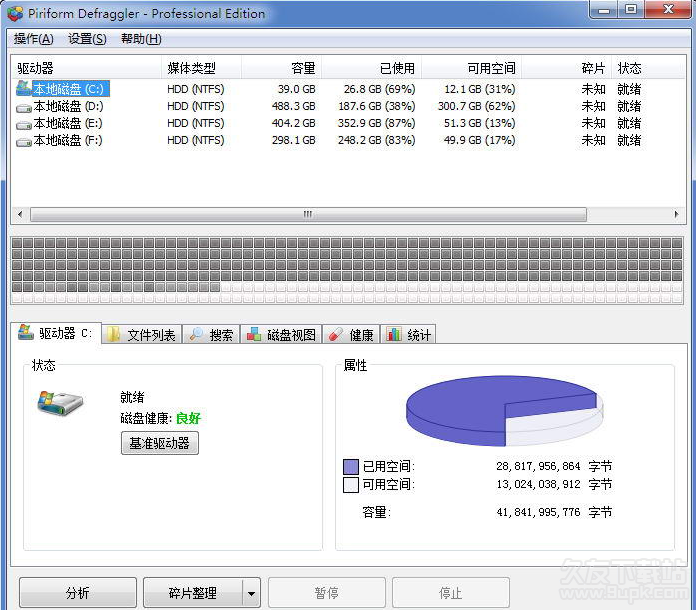Click the E: drive disk icon

click(x=24, y=125)
